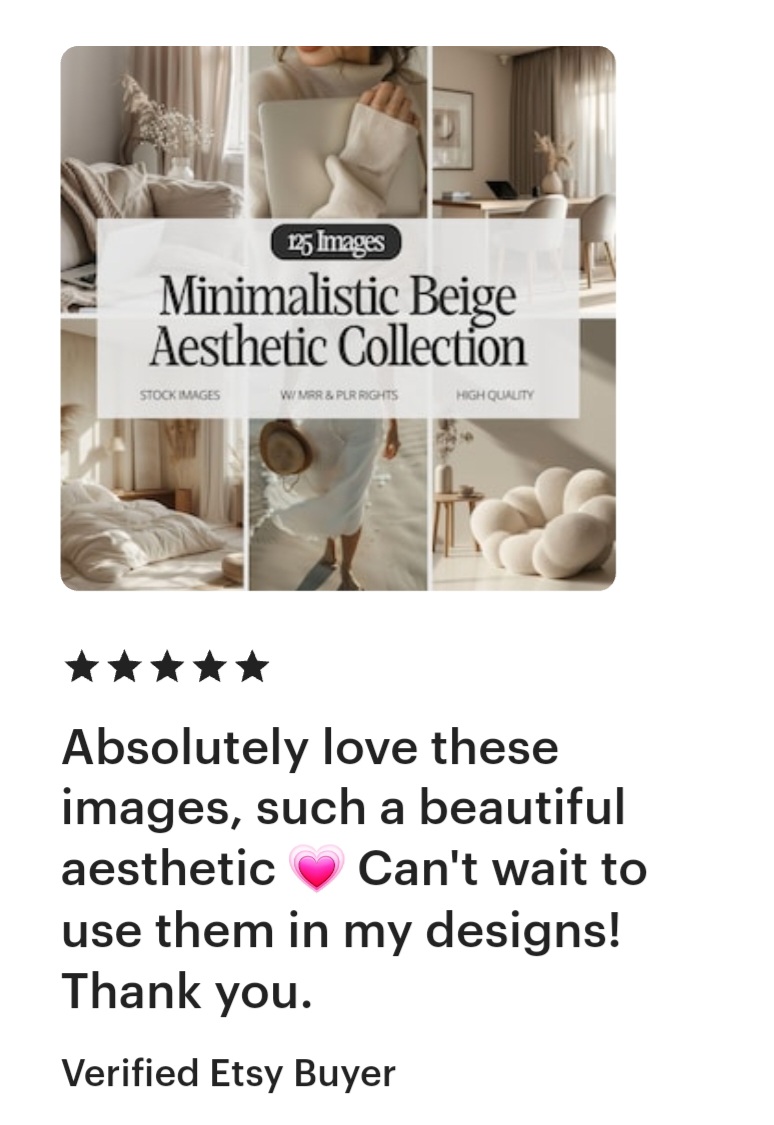Click the middle star of the five-star rating
774x1125 pixels.
click(166, 667)
